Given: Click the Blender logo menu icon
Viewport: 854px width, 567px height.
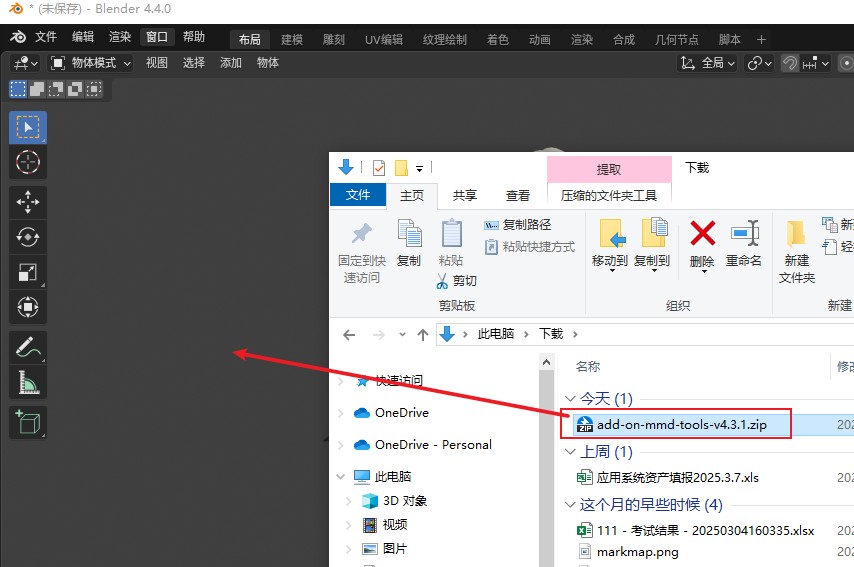Looking at the screenshot, I should point(18,36).
